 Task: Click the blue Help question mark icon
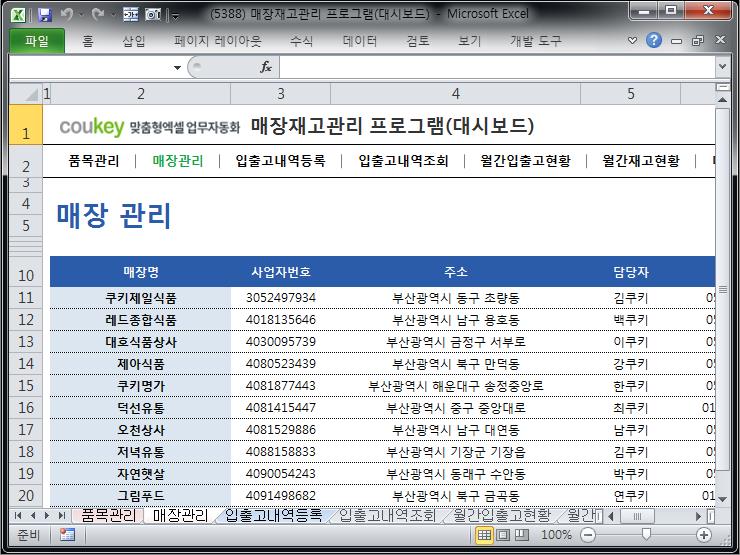tap(654, 41)
